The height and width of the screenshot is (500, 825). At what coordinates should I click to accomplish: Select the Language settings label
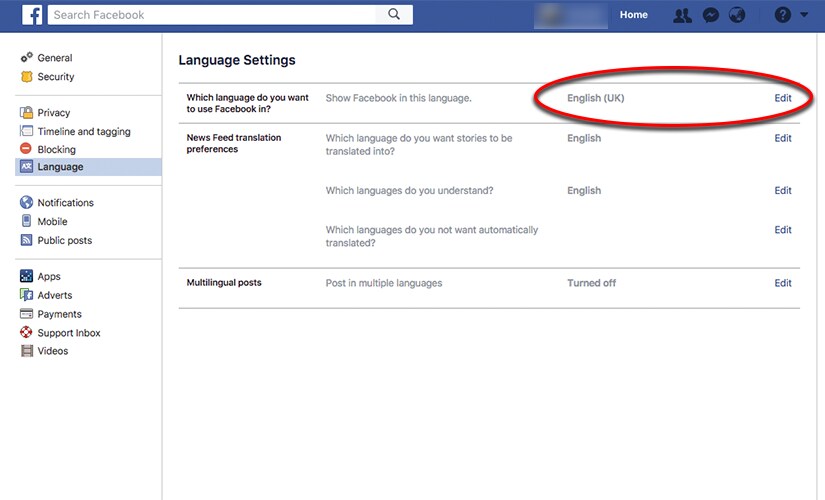(61, 167)
